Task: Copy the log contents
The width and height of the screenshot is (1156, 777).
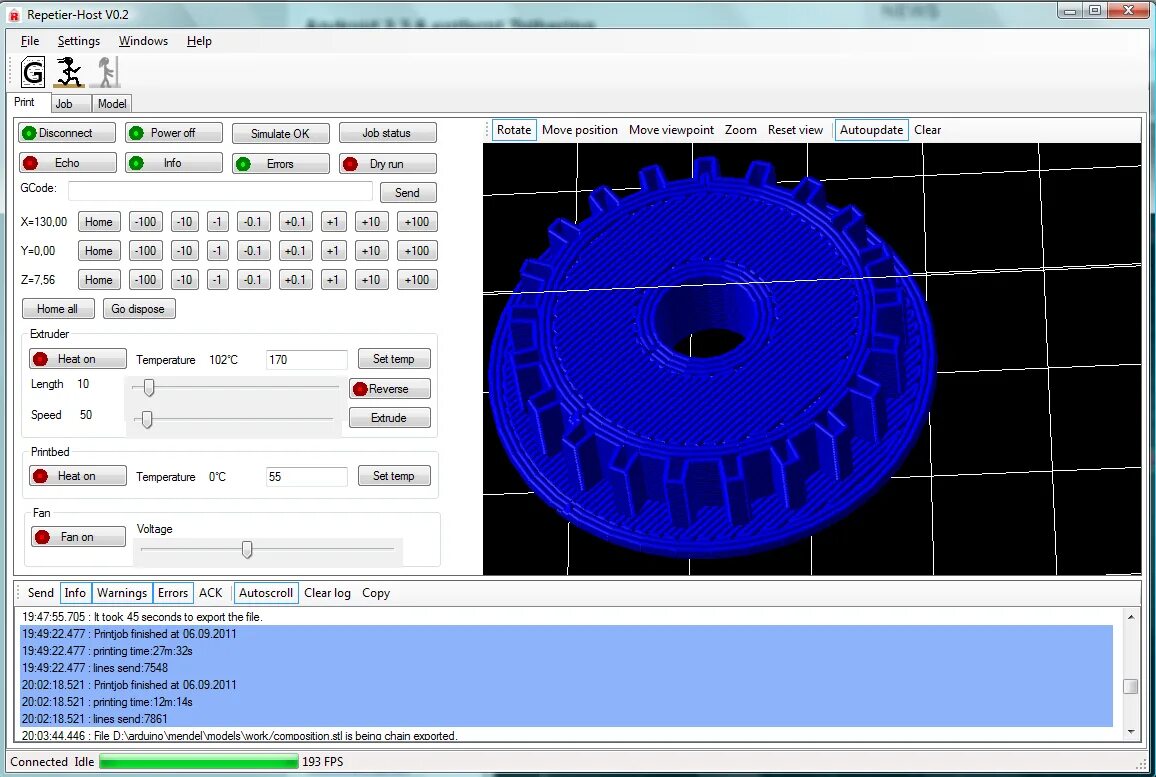Action: 376,593
